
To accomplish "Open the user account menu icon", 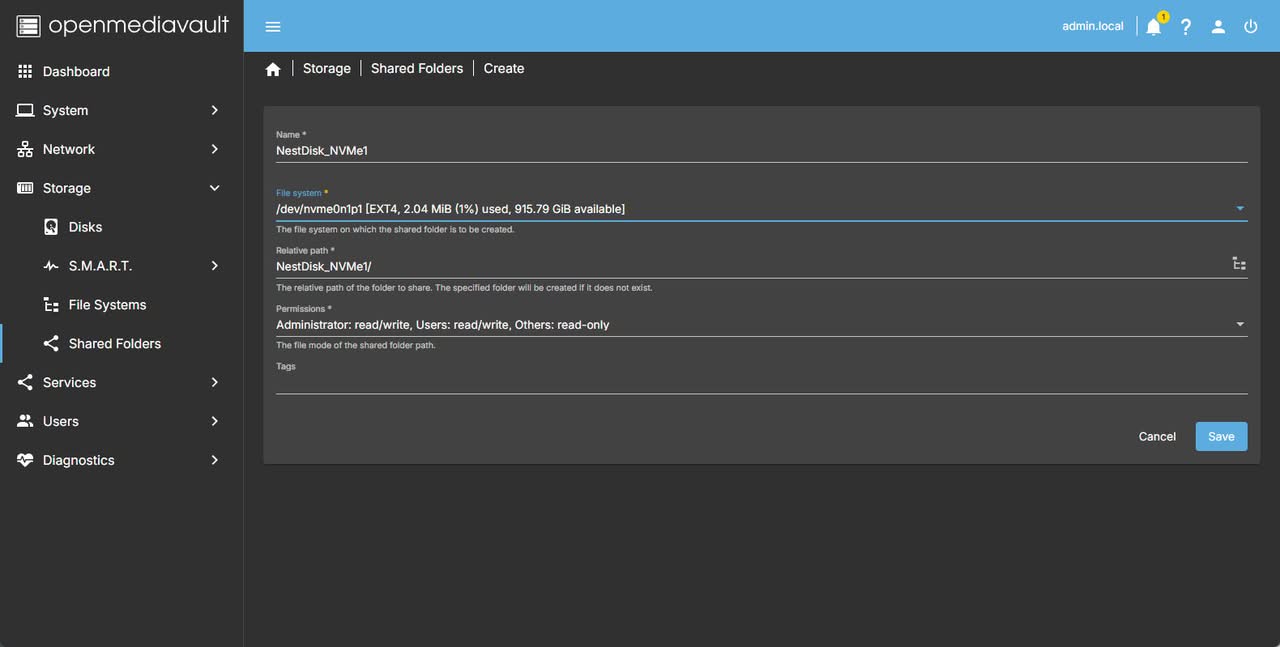I will tap(1218, 27).
